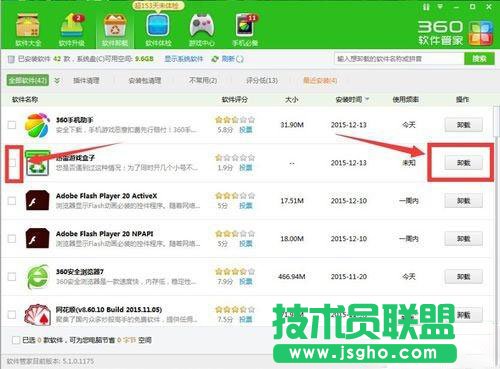Click the Adobe Flash Player 20 NPAPI icon

37,238
